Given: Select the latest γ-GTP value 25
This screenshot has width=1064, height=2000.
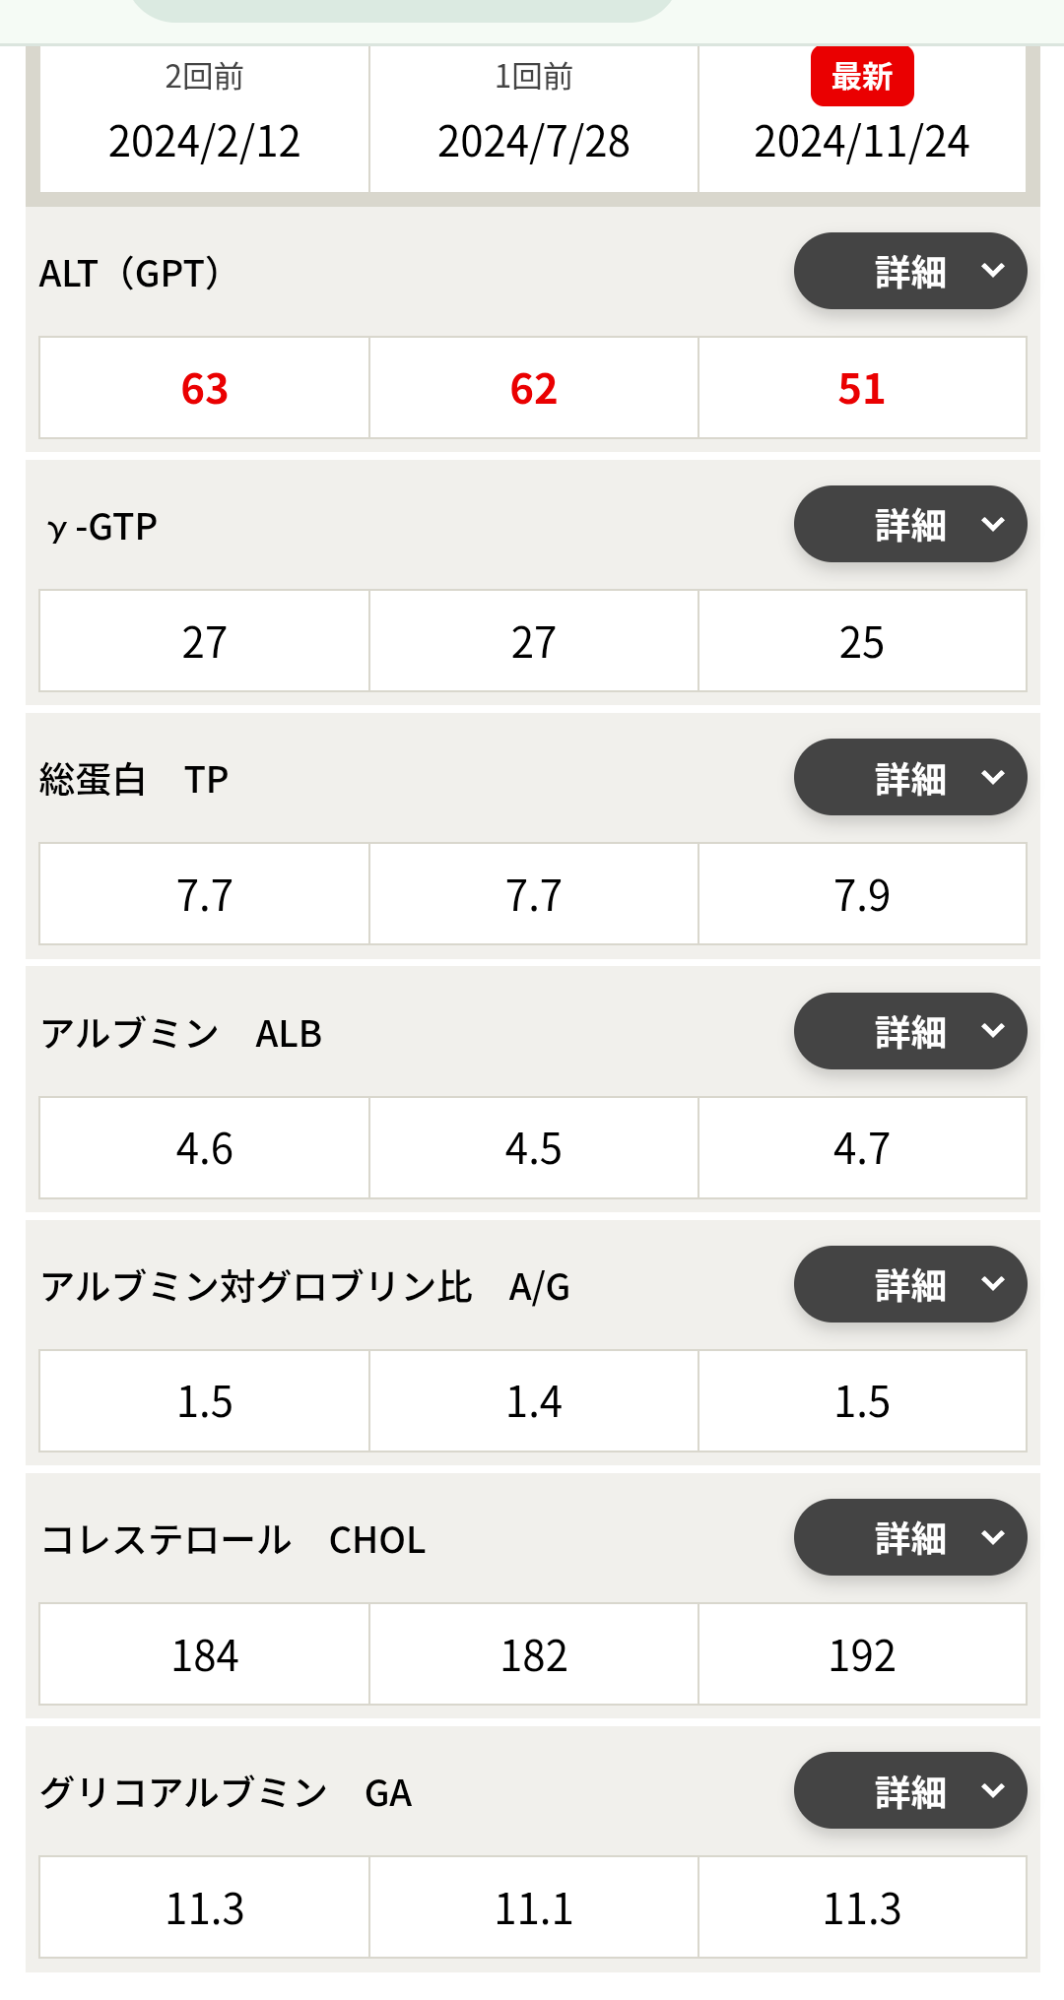Looking at the screenshot, I should pyautogui.click(x=862, y=642).
